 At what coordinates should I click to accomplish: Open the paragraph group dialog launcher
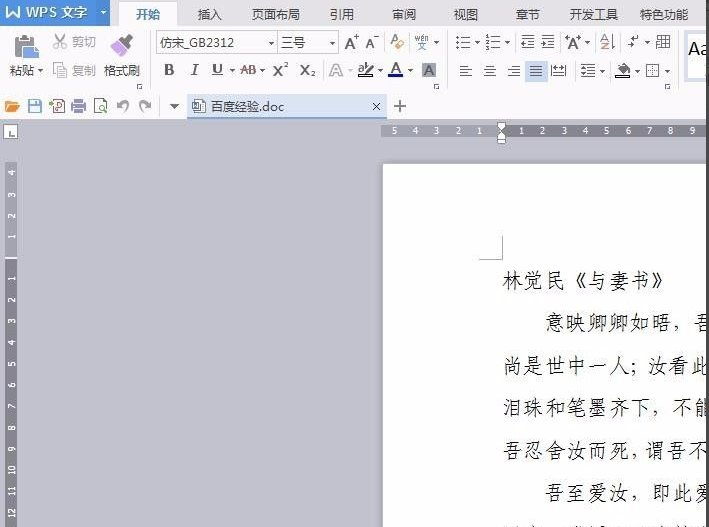(667, 86)
